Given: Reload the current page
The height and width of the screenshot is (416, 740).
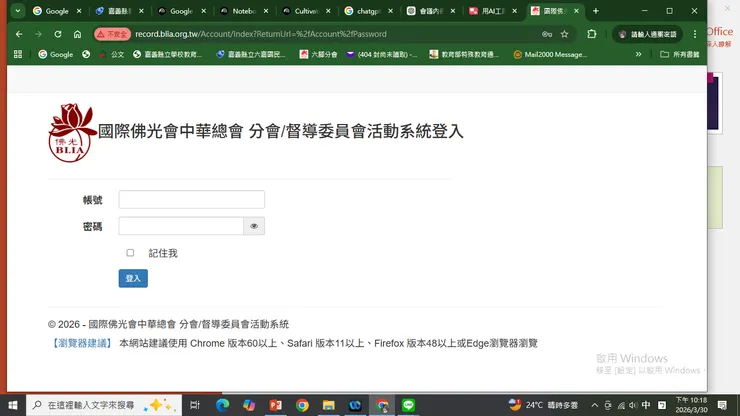Looking at the screenshot, I should [x=58, y=34].
